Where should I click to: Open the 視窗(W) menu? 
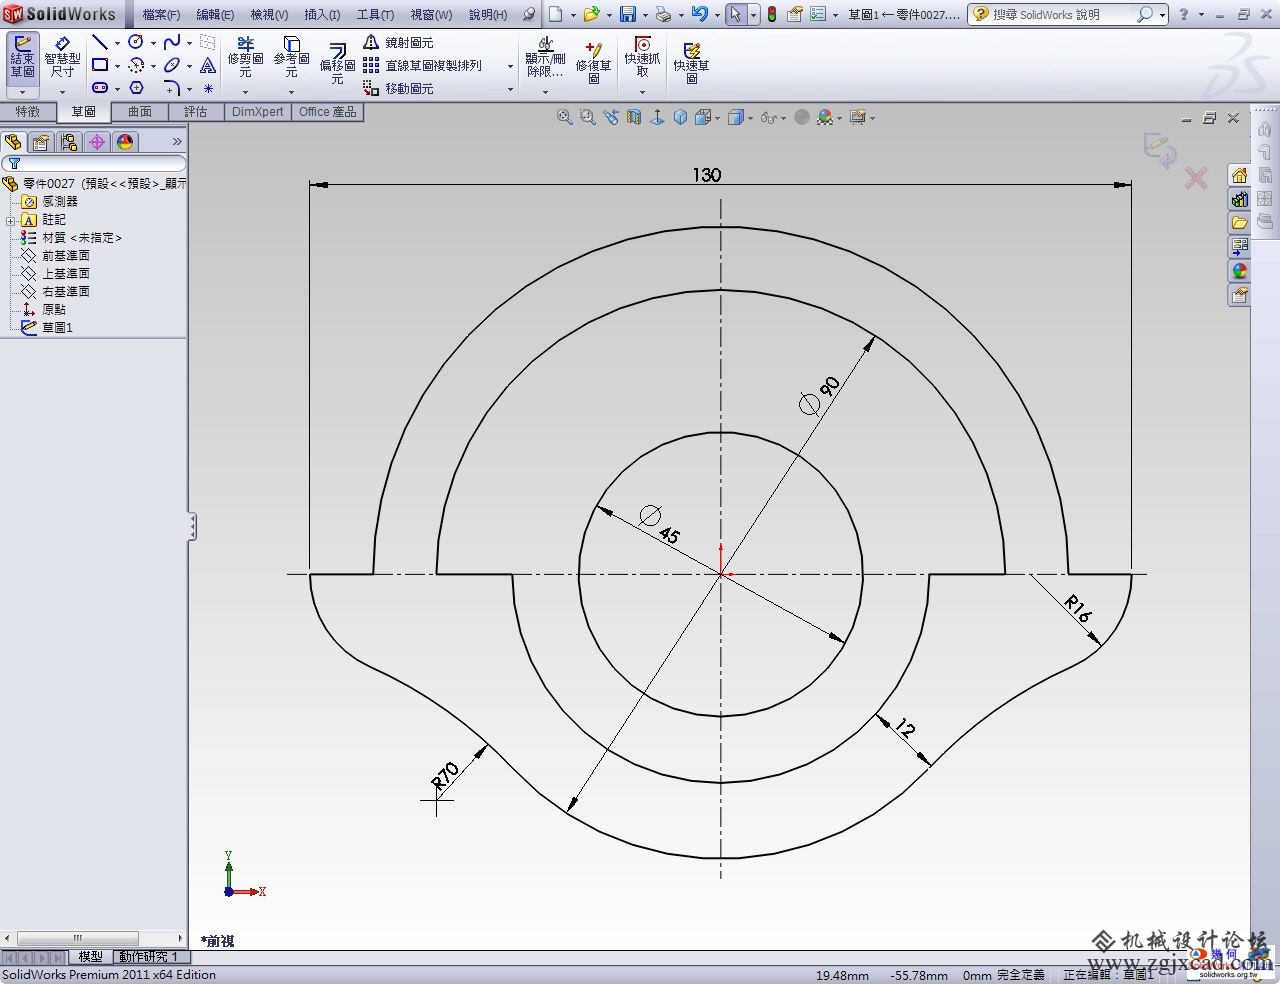coord(431,15)
